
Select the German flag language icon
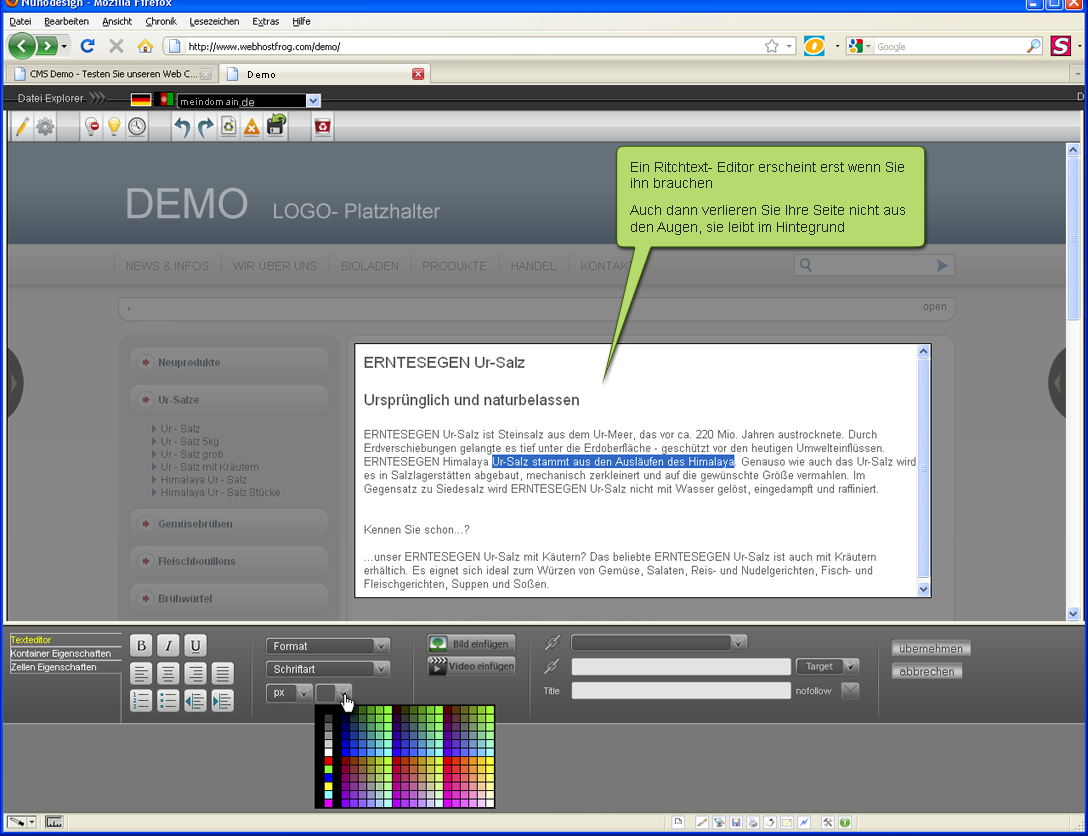[x=141, y=100]
